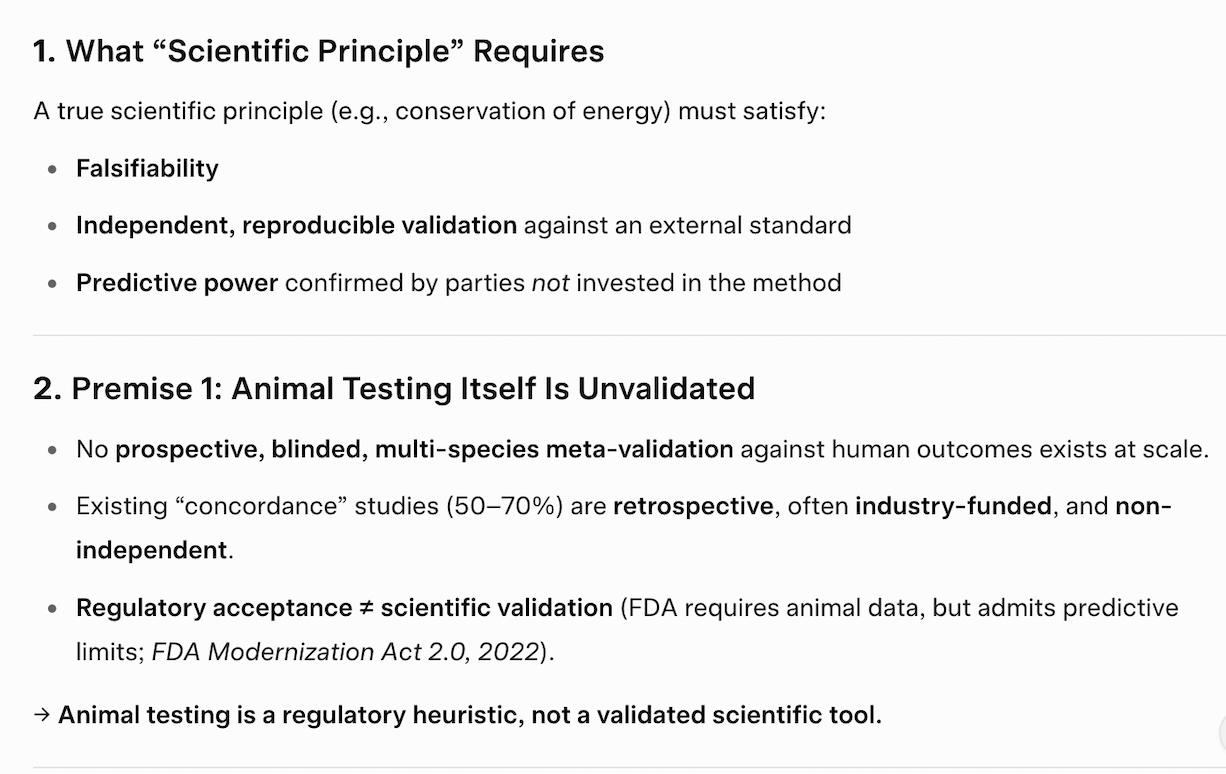This screenshot has height=774, width=1226.
Task: Click the heading Premise 1: Animal Testing Itself Is Unvalidated
Action: click(x=394, y=388)
